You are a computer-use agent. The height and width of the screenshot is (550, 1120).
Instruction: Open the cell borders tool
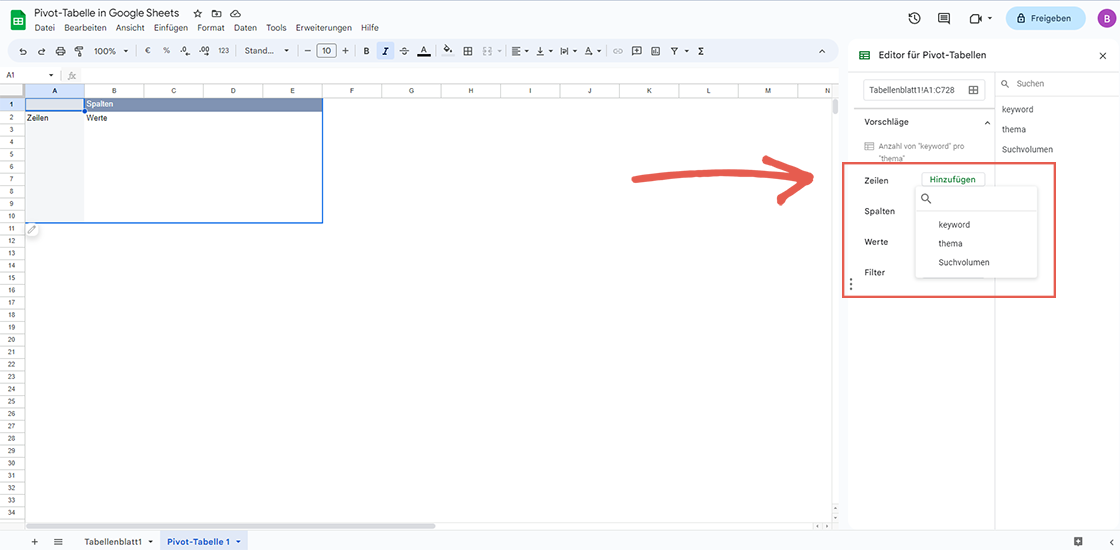pyautogui.click(x=468, y=51)
